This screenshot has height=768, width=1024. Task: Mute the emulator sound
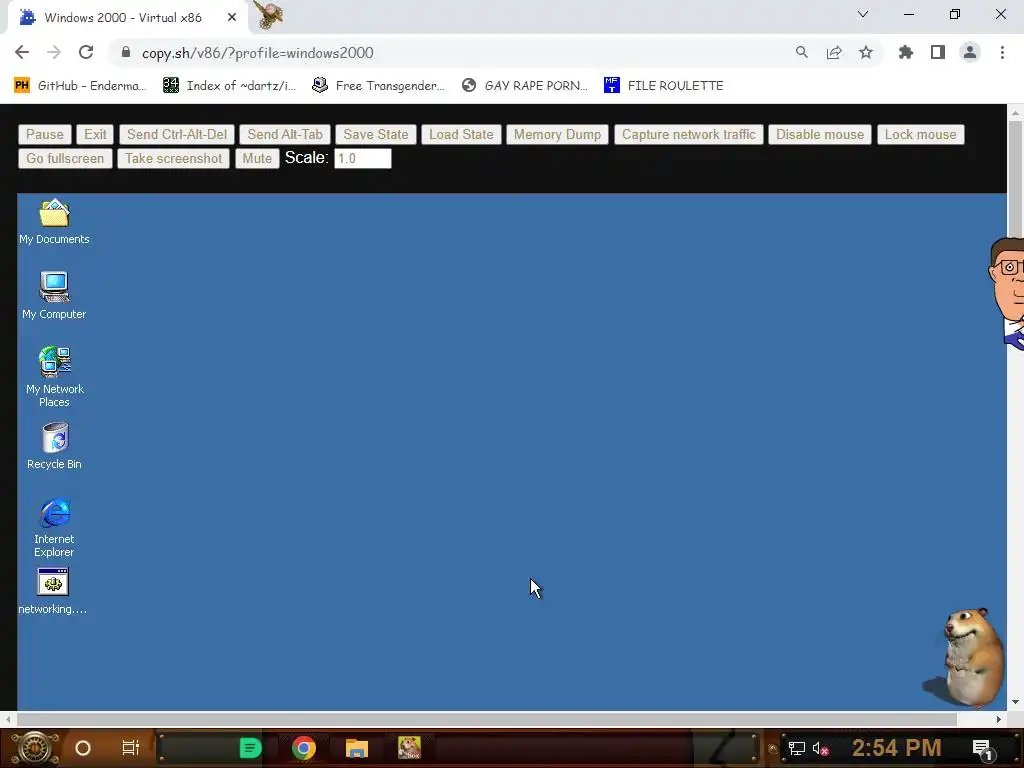(x=257, y=159)
